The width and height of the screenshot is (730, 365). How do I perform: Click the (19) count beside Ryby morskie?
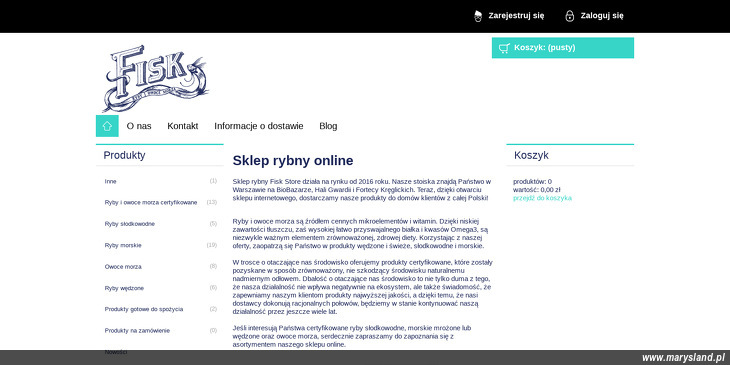click(x=212, y=245)
